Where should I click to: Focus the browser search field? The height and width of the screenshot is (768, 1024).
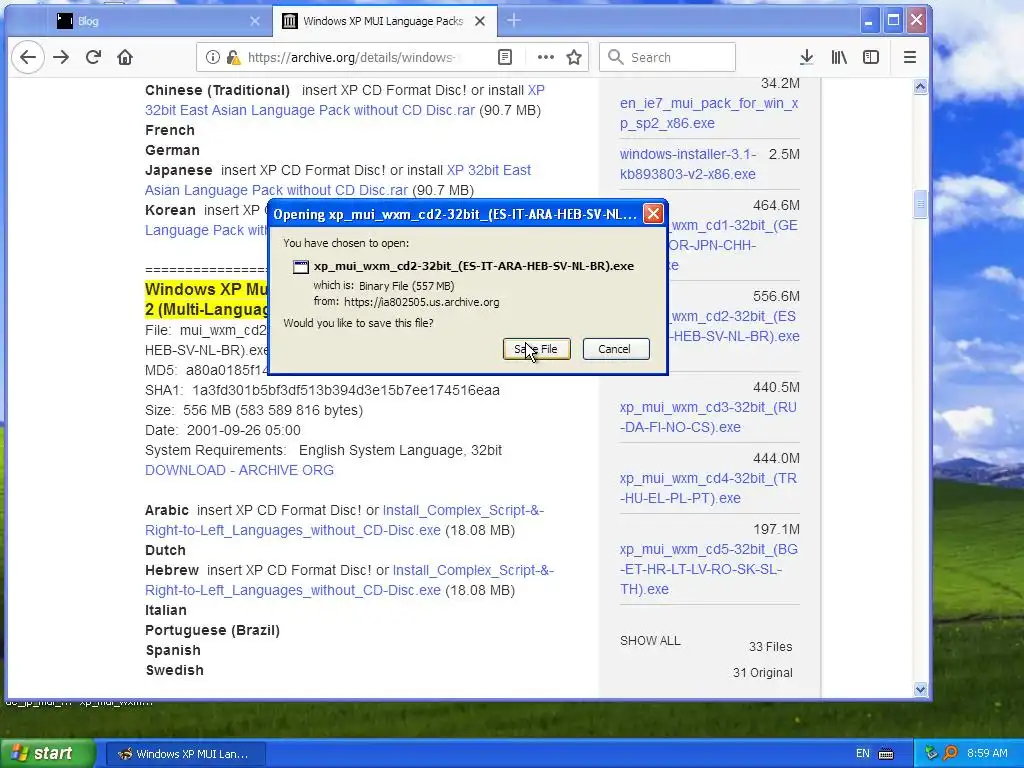pos(667,57)
